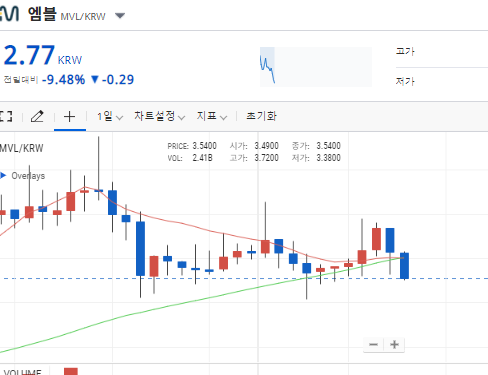Click the 초기화 reset button

[261, 116]
